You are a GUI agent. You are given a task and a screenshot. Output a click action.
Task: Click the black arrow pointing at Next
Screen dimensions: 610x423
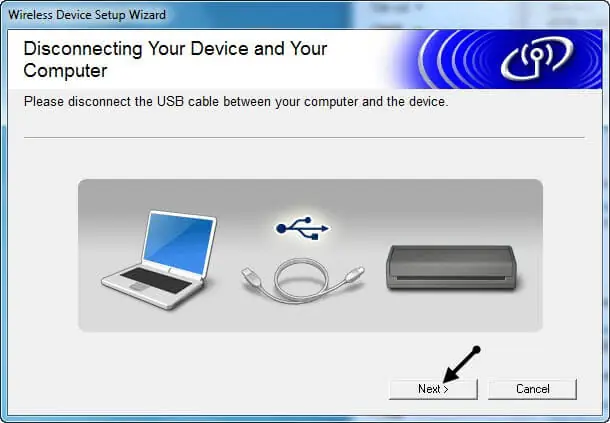[x=462, y=364]
